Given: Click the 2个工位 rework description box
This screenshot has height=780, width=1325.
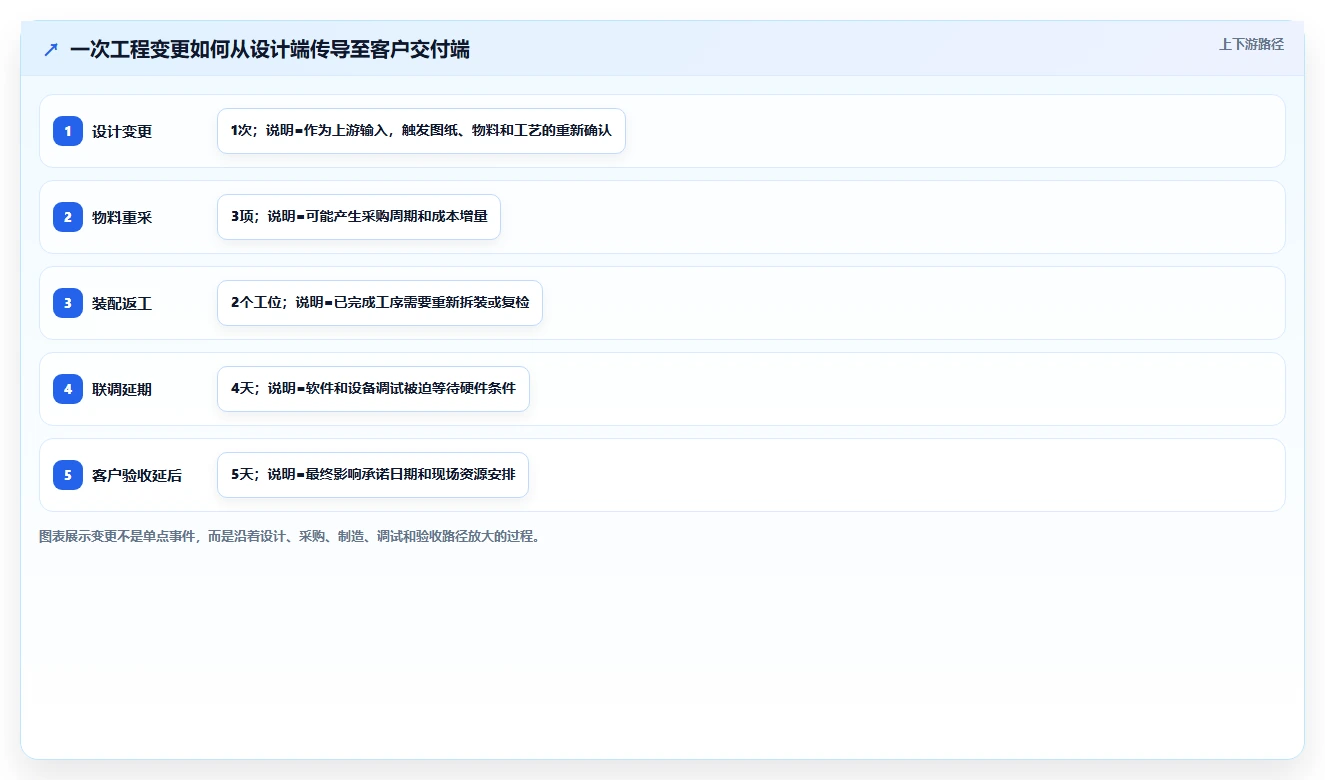Looking at the screenshot, I should coord(380,303).
